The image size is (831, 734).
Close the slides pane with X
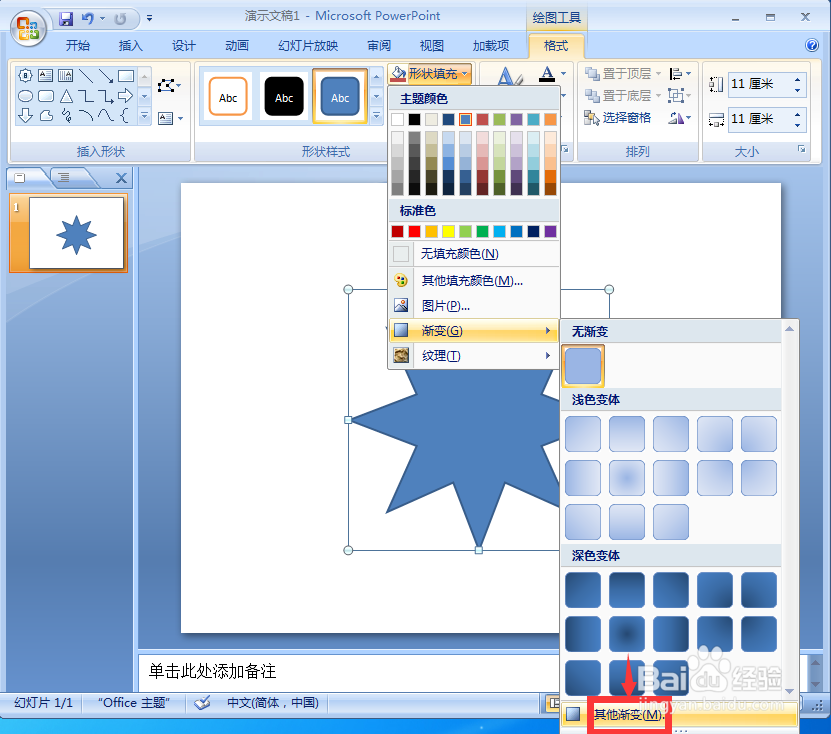click(121, 178)
